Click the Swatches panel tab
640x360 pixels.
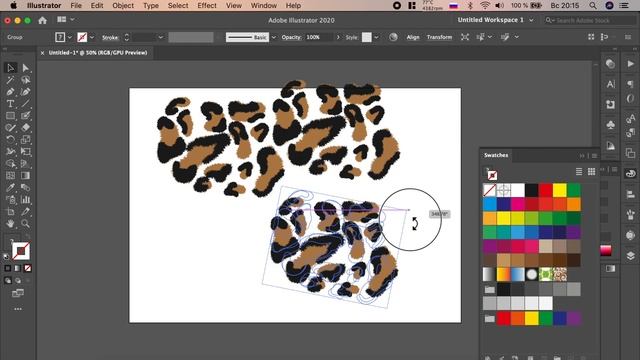point(496,155)
